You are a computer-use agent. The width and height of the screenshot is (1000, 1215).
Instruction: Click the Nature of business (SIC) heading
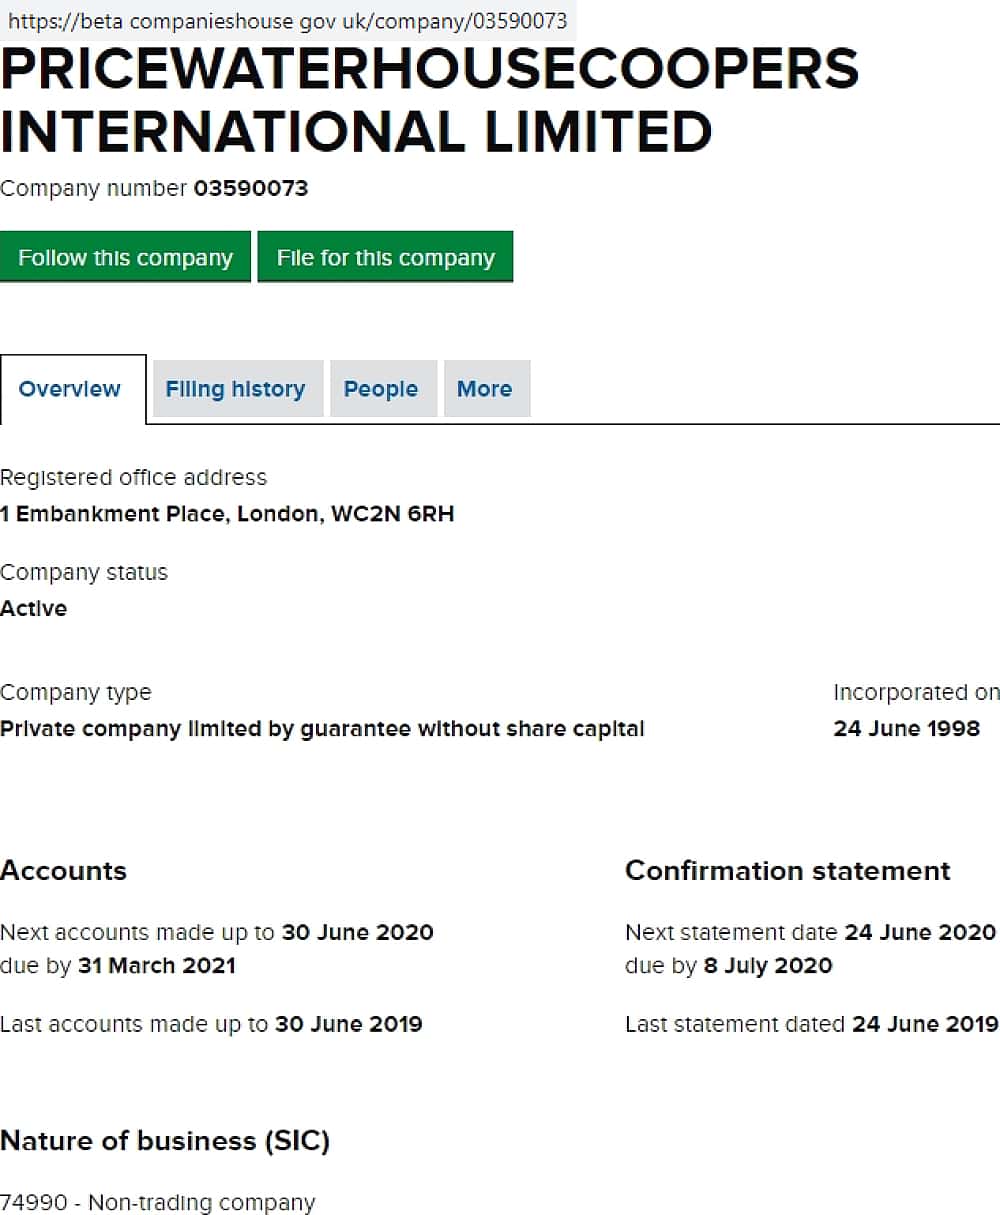(165, 1140)
